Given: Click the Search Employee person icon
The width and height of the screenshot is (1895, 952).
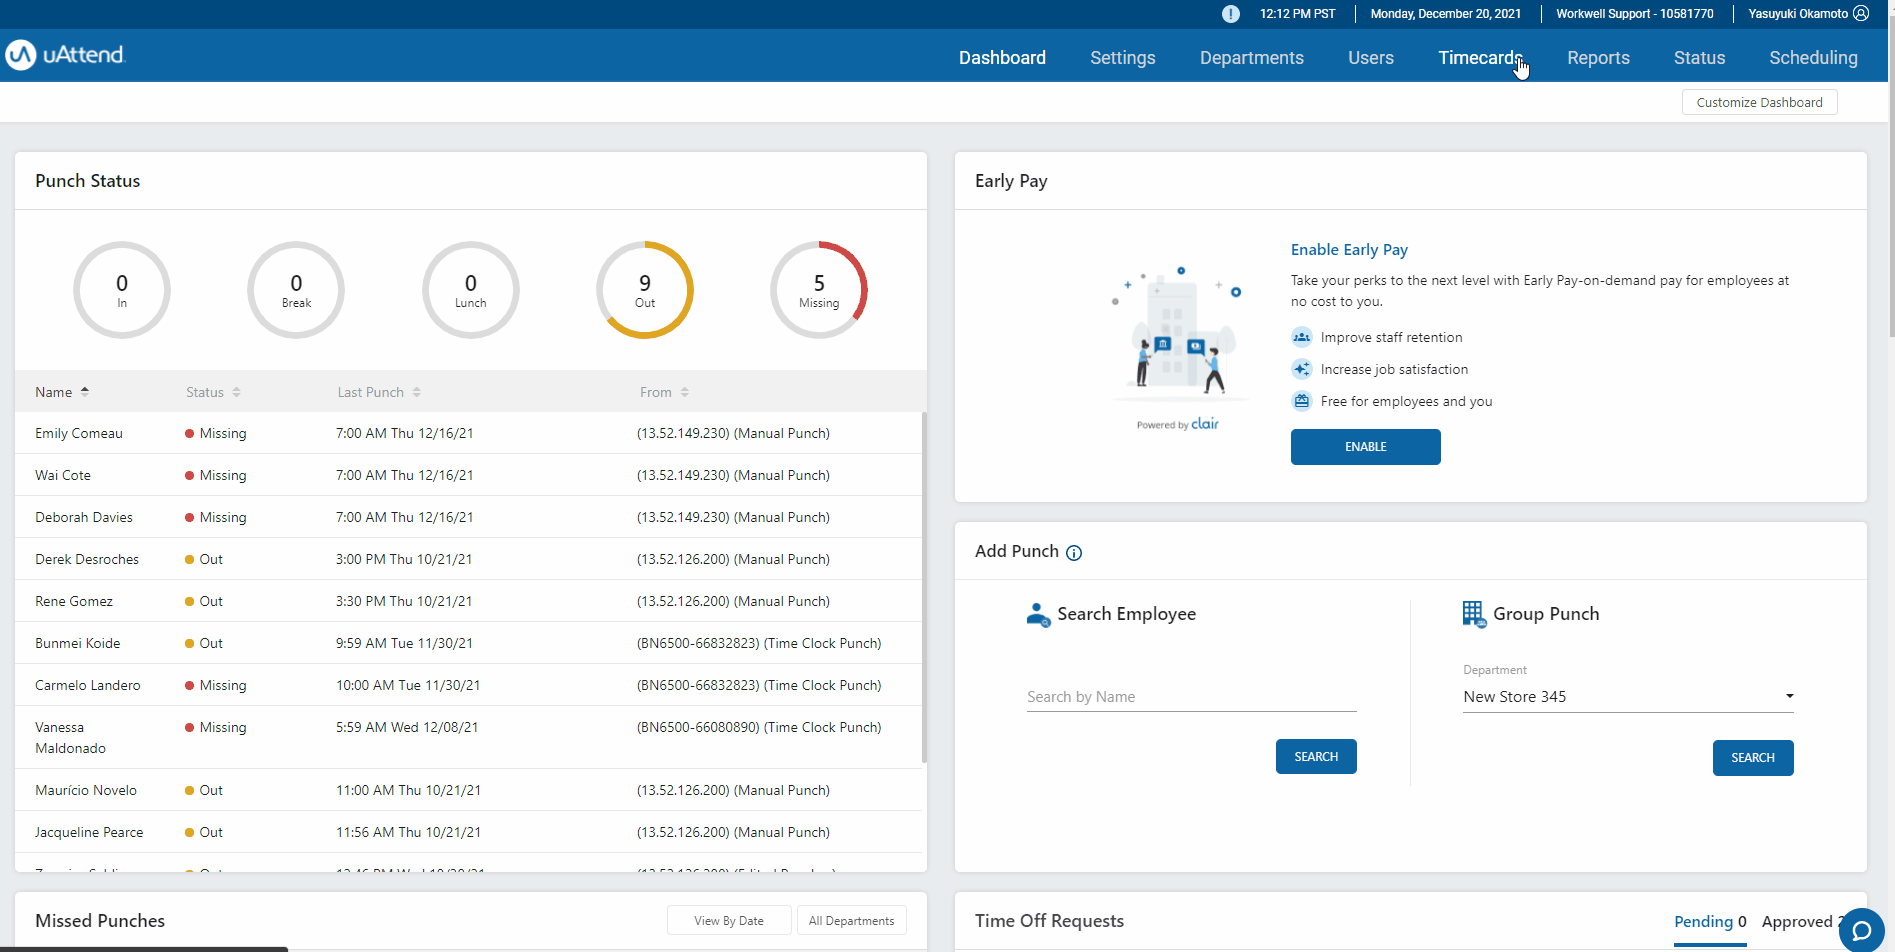Looking at the screenshot, I should click(1038, 614).
